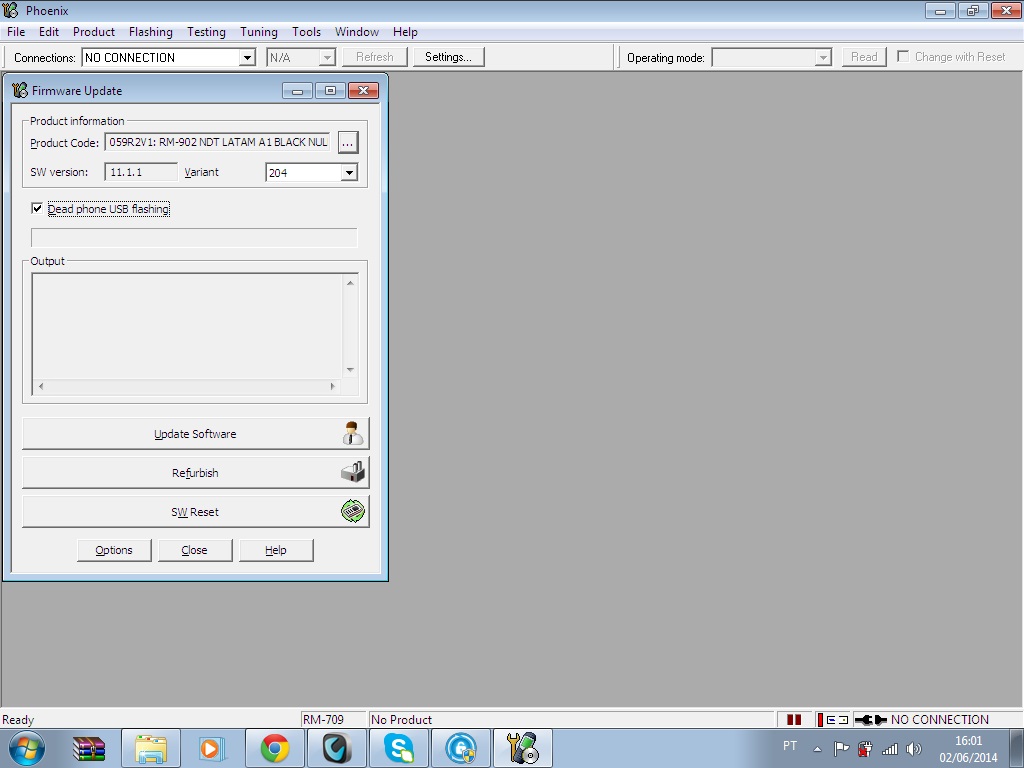Image resolution: width=1024 pixels, height=768 pixels.
Task: Click the Output horizontal scrollbar left arrow
Action: (x=41, y=386)
